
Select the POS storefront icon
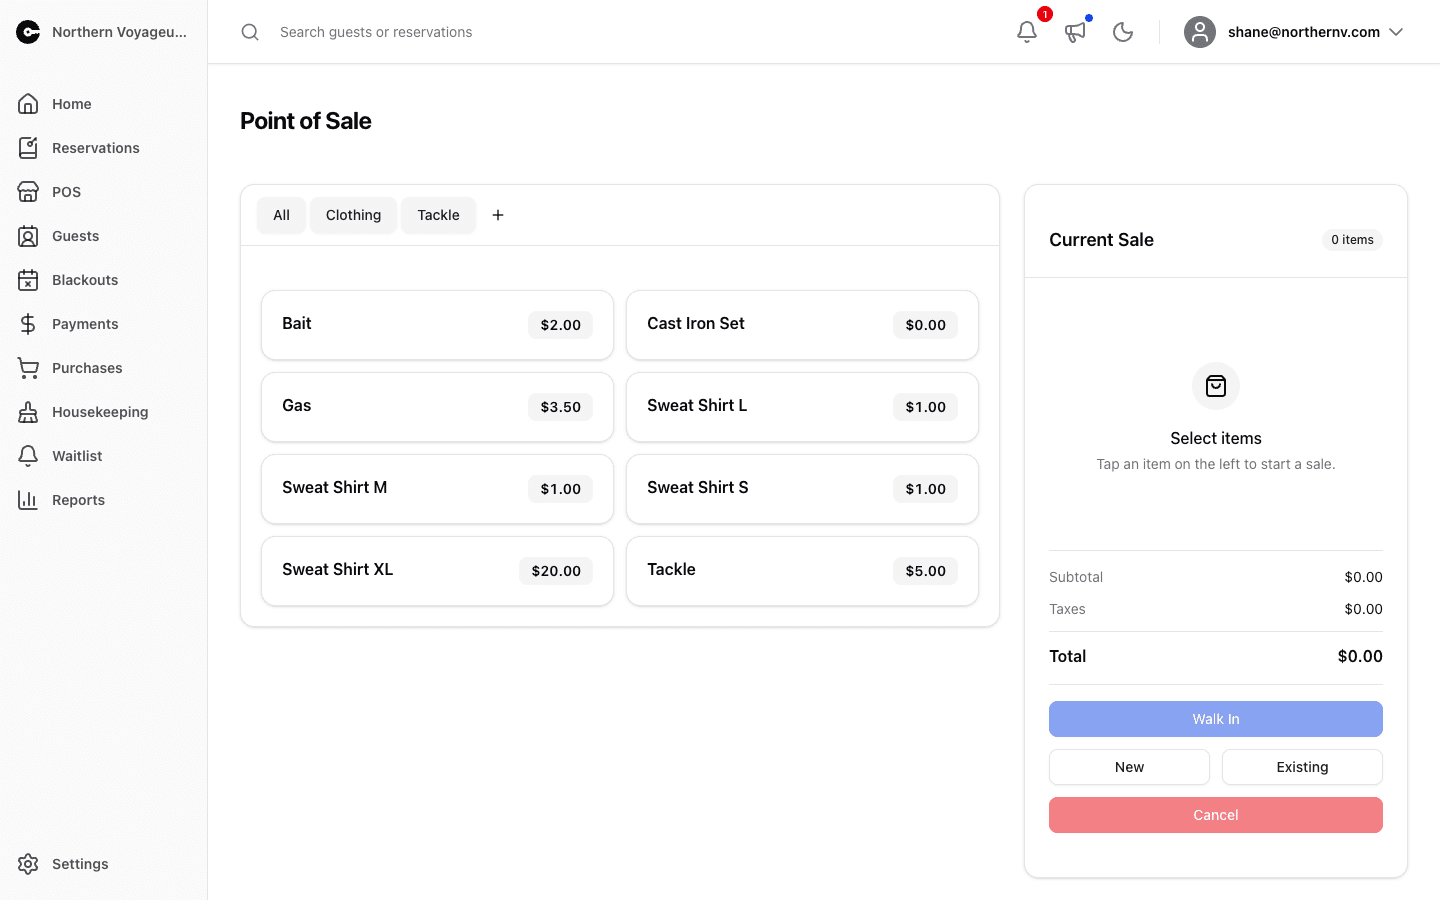tap(28, 192)
